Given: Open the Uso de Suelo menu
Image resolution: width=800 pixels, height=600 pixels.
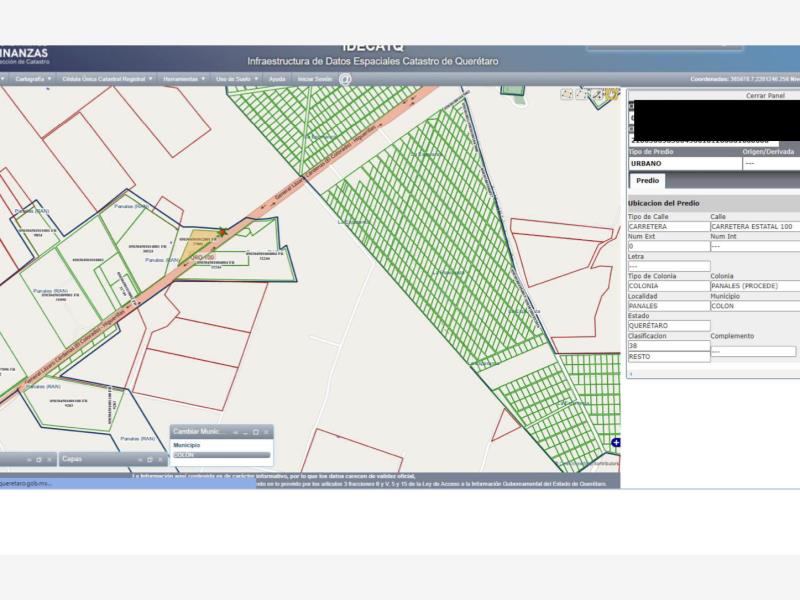Looking at the screenshot, I should pos(237,79).
